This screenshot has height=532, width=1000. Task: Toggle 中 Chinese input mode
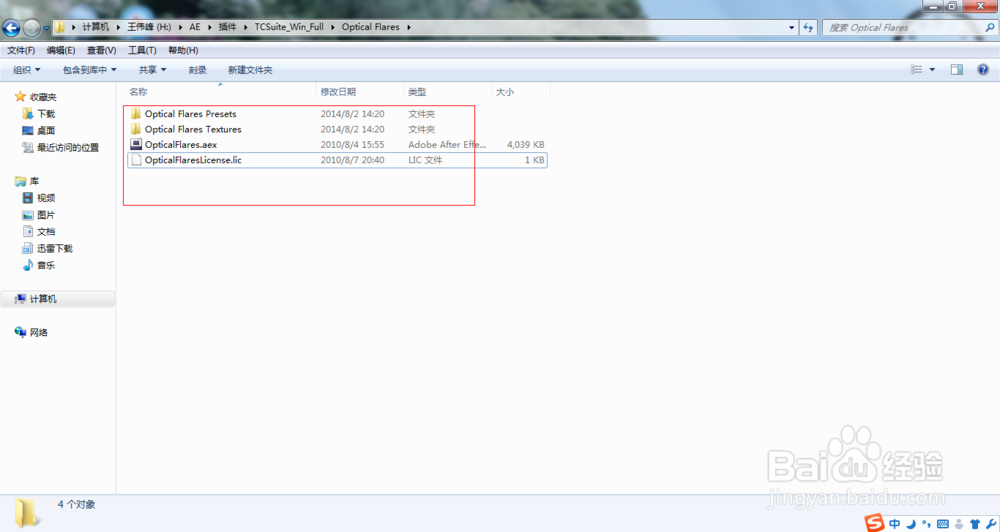[895, 524]
